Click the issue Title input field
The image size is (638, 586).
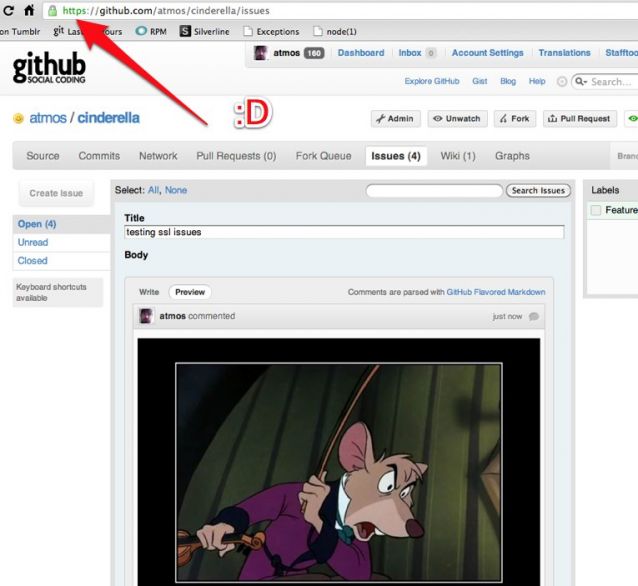pyautogui.click(x=344, y=232)
